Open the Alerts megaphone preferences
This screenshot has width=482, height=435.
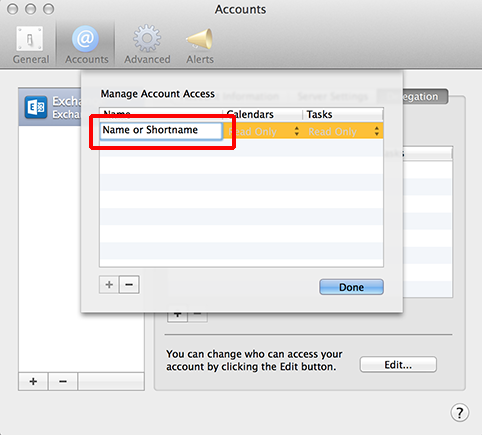(x=200, y=46)
